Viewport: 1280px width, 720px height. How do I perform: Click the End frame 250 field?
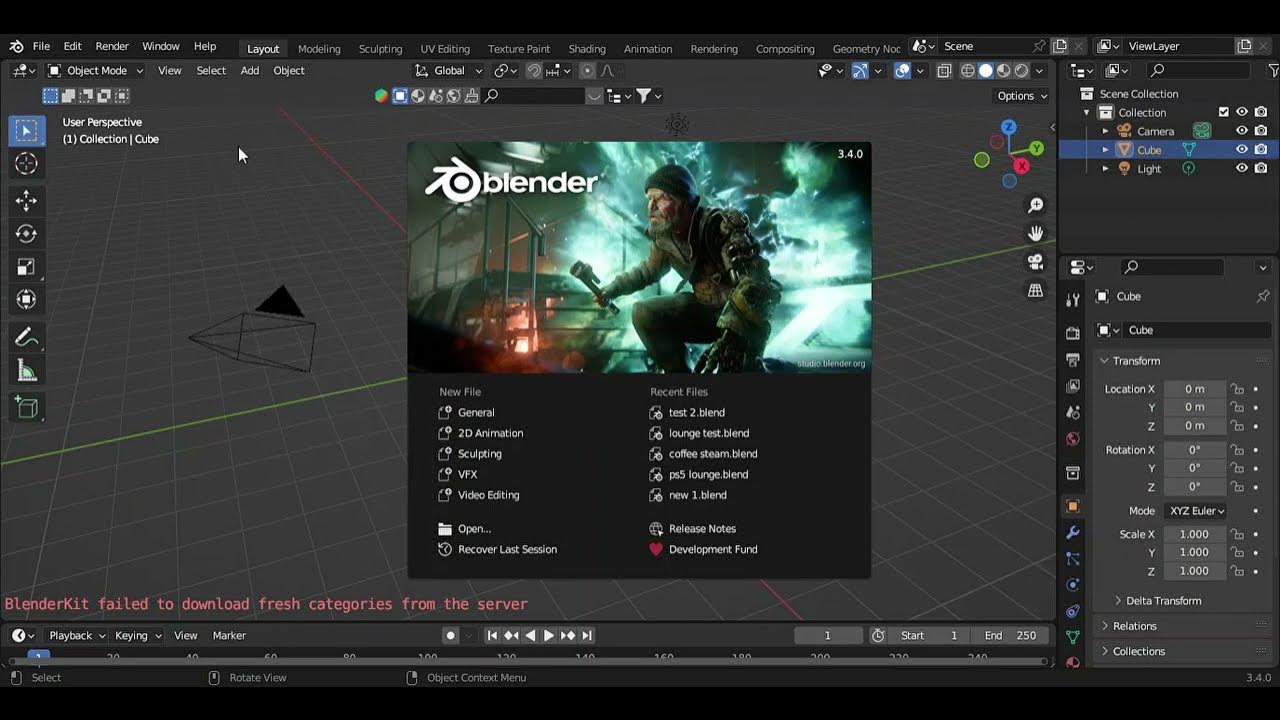point(1010,636)
